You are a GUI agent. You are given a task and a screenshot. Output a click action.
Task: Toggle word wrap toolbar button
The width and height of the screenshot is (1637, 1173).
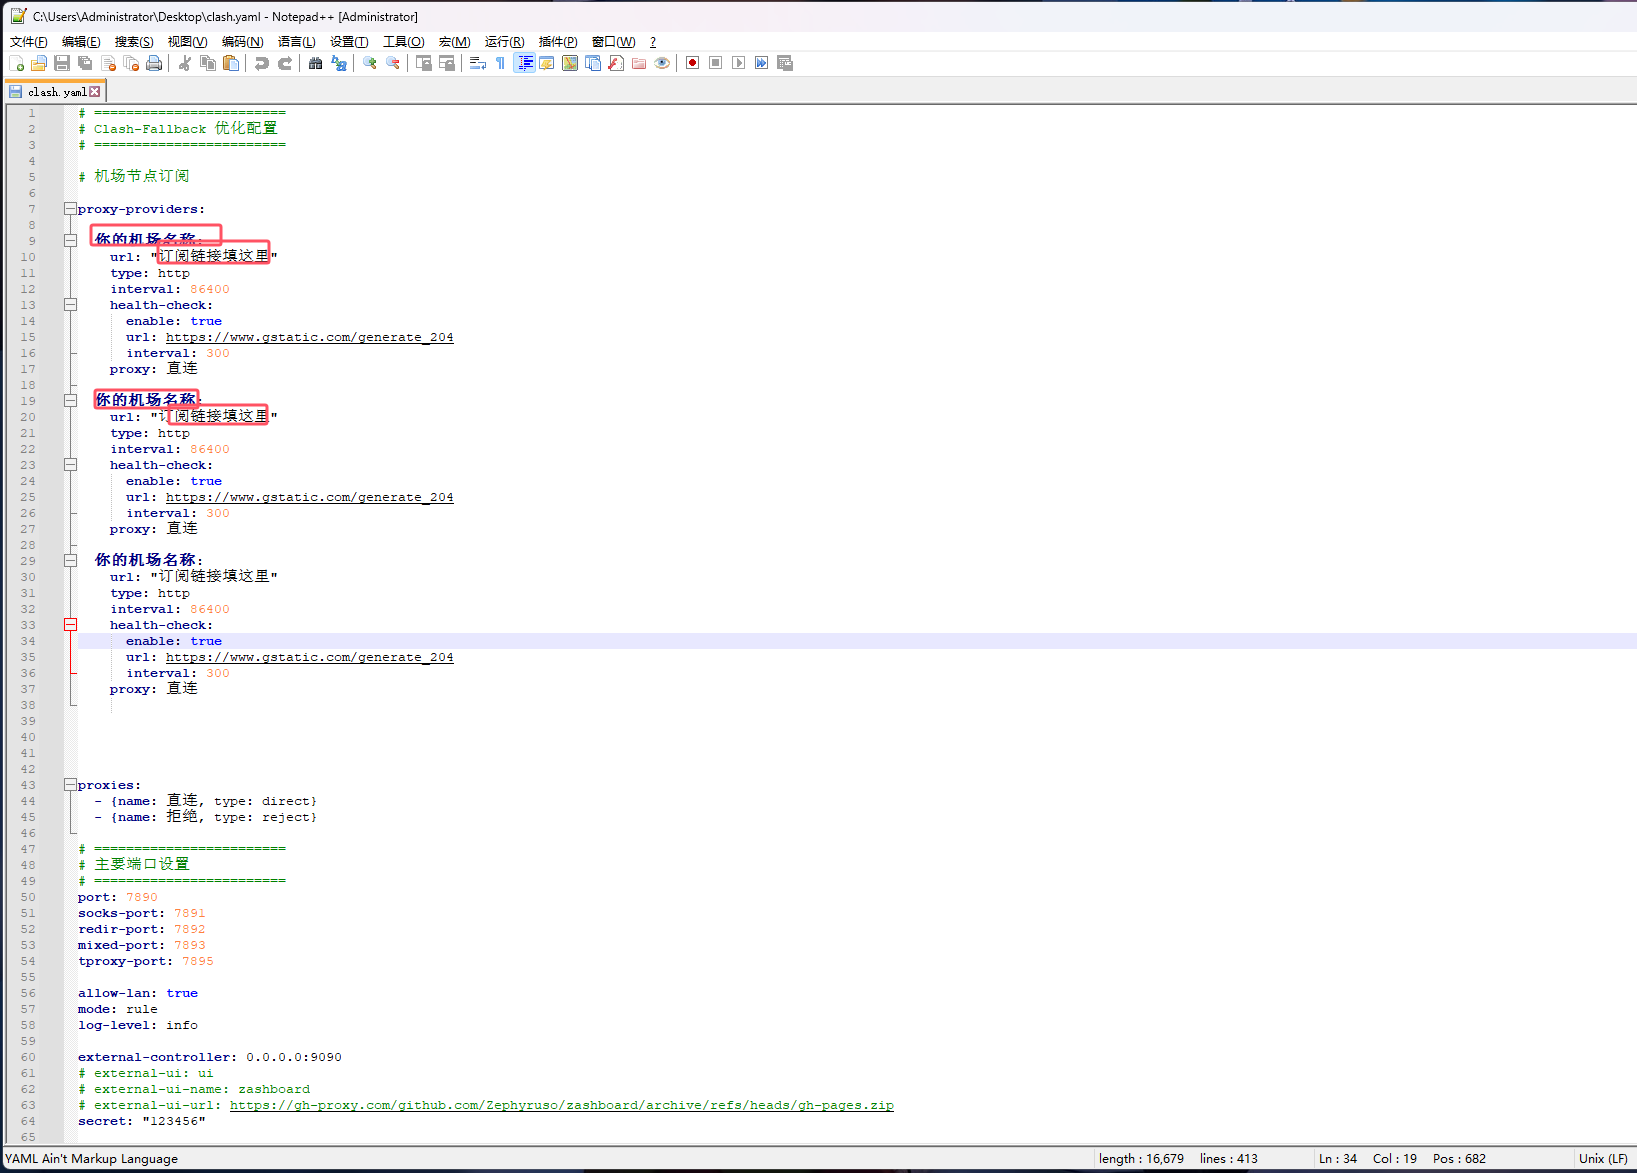[477, 63]
